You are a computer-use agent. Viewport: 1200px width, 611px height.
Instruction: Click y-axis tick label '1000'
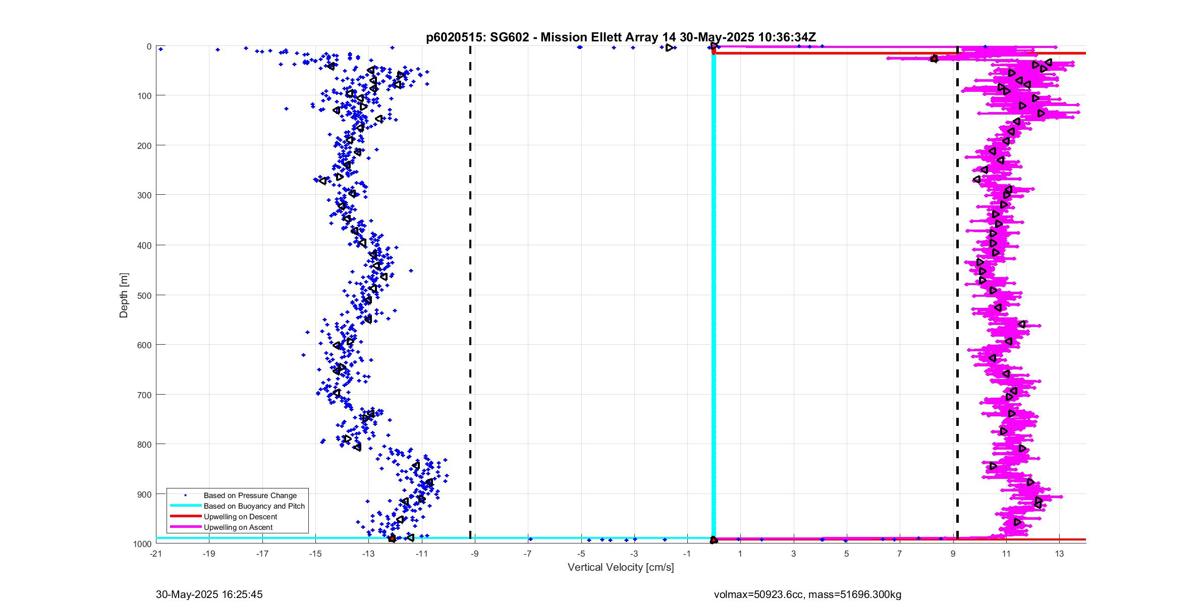tap(141, 544)
